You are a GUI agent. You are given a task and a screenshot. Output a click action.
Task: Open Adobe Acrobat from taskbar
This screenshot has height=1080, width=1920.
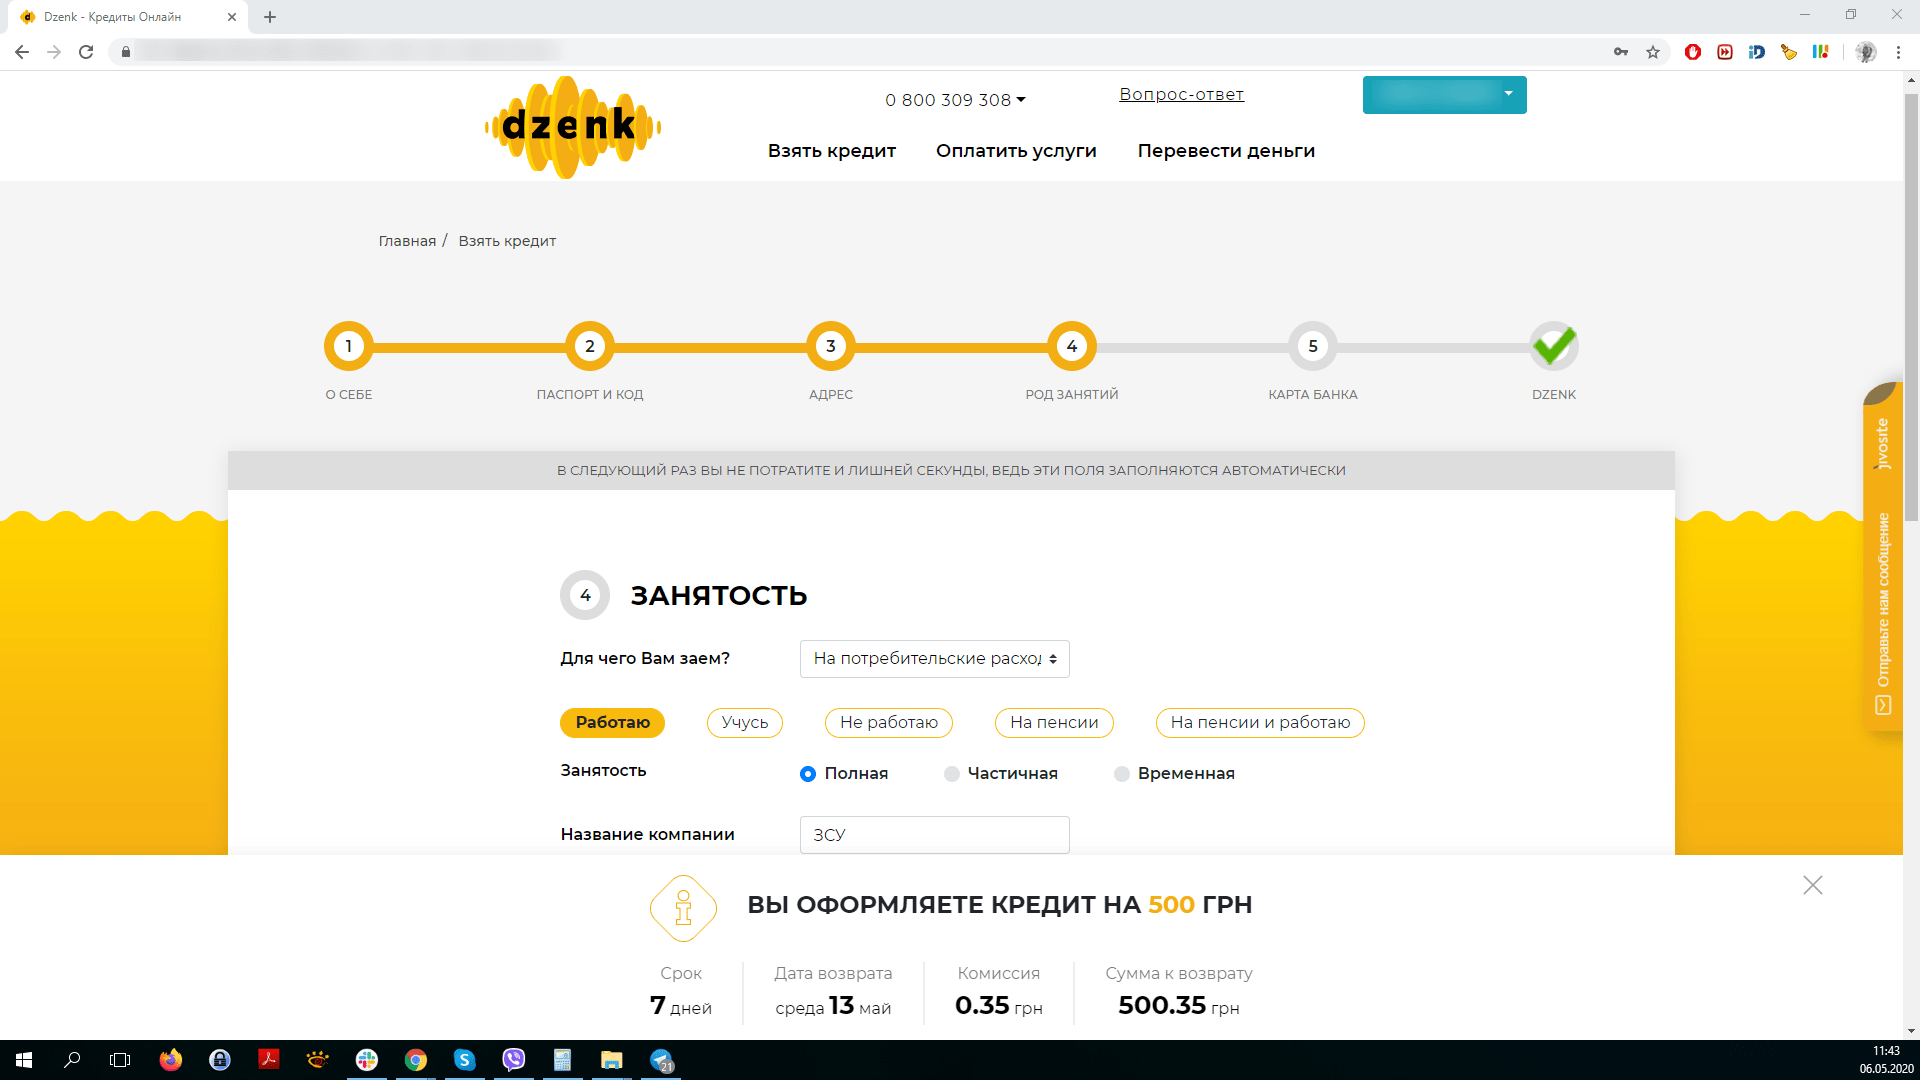click(x=269, y=1060)
